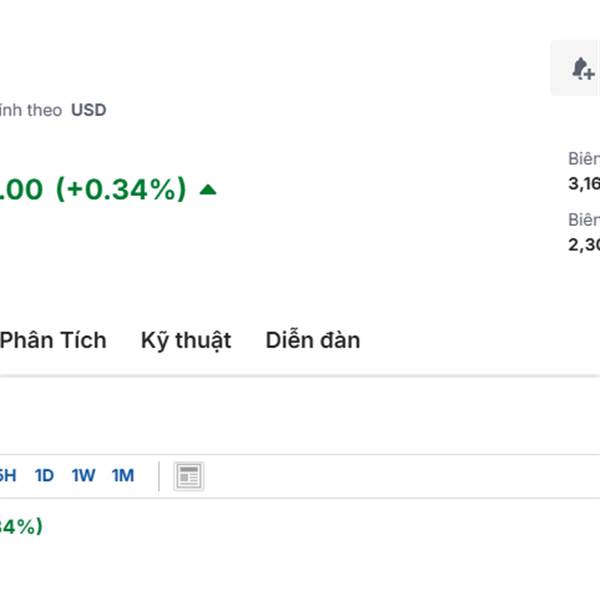Toggle the chart news overlay icon
Screen dimensions: 600x600
pos(188,476)
